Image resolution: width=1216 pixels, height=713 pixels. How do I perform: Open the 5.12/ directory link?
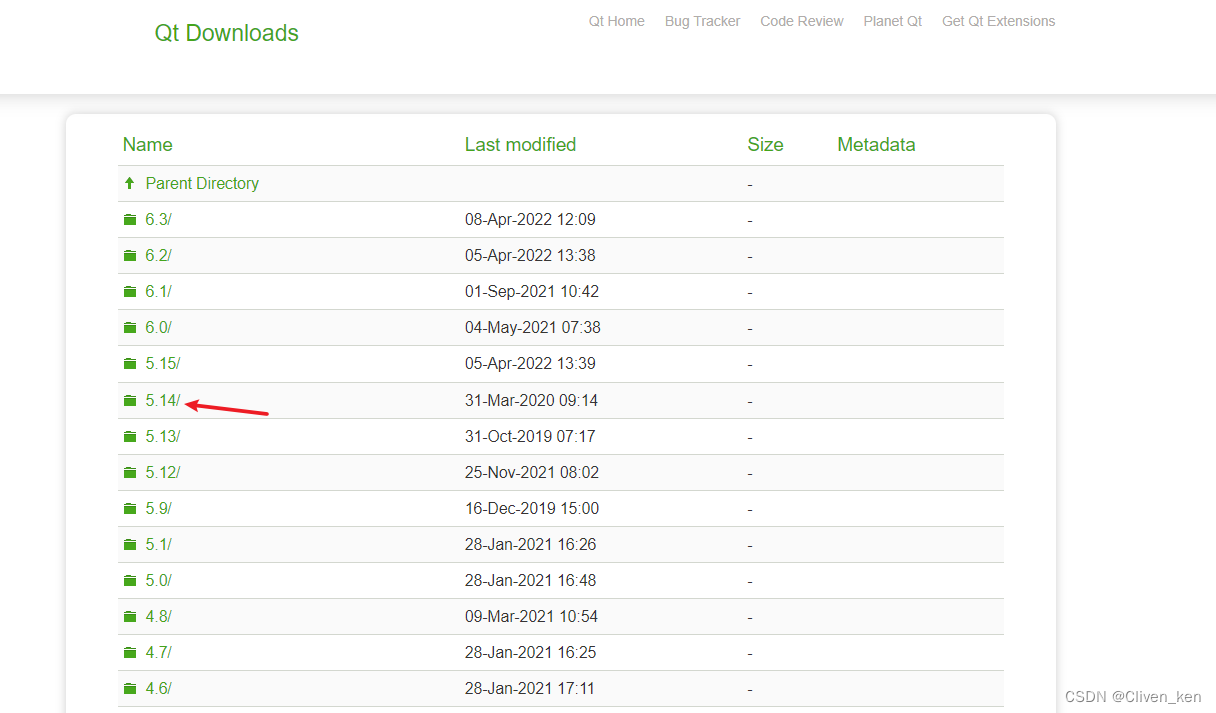[x=163, y=472]
